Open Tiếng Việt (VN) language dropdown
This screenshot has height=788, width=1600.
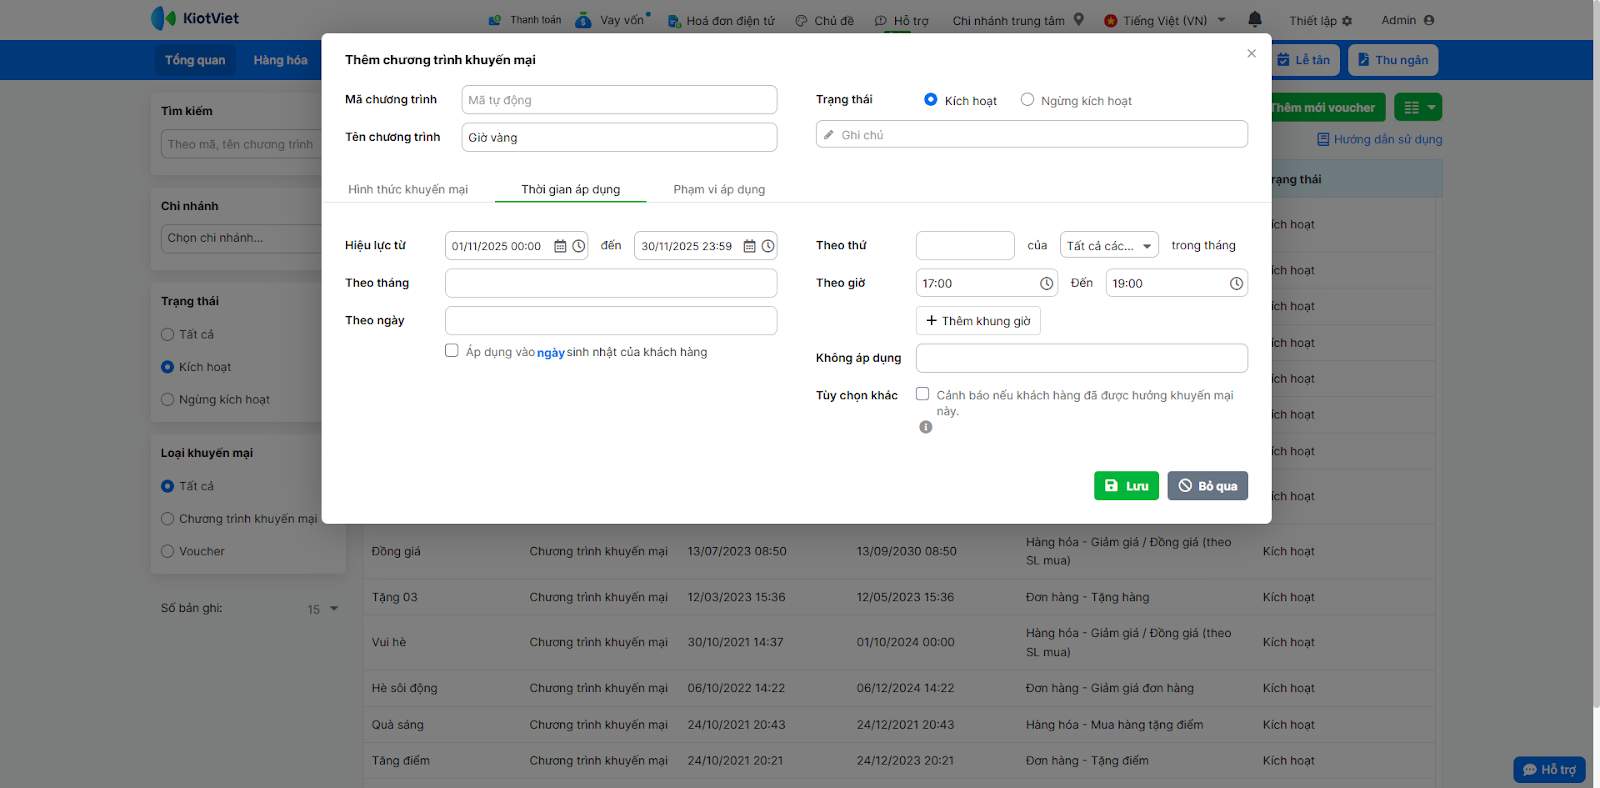[x=1165, y=21]
